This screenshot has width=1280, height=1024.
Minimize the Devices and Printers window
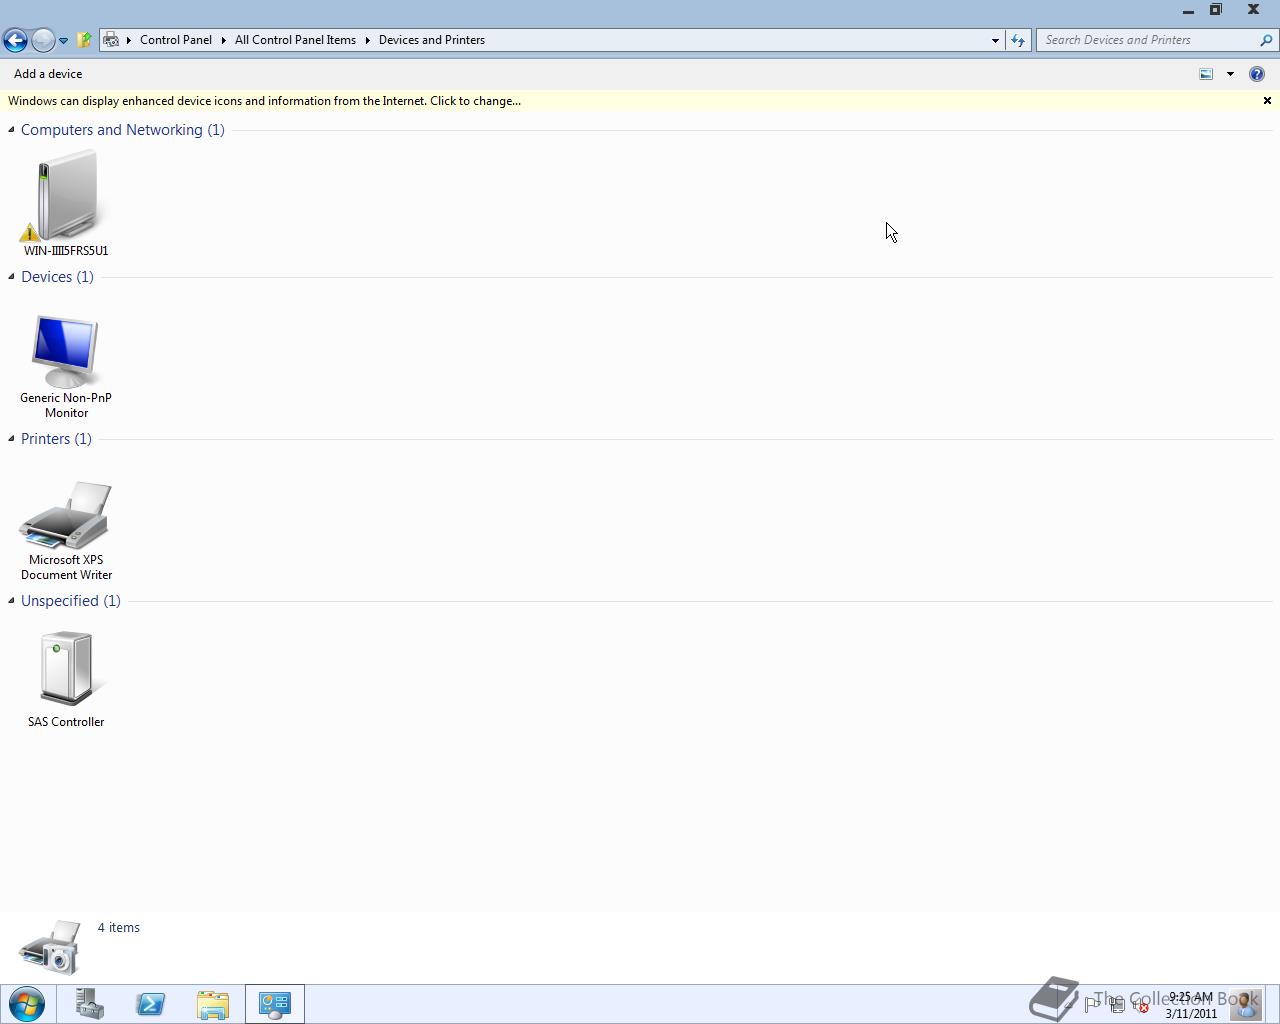pyautogui.click(x=1188, y=10)
